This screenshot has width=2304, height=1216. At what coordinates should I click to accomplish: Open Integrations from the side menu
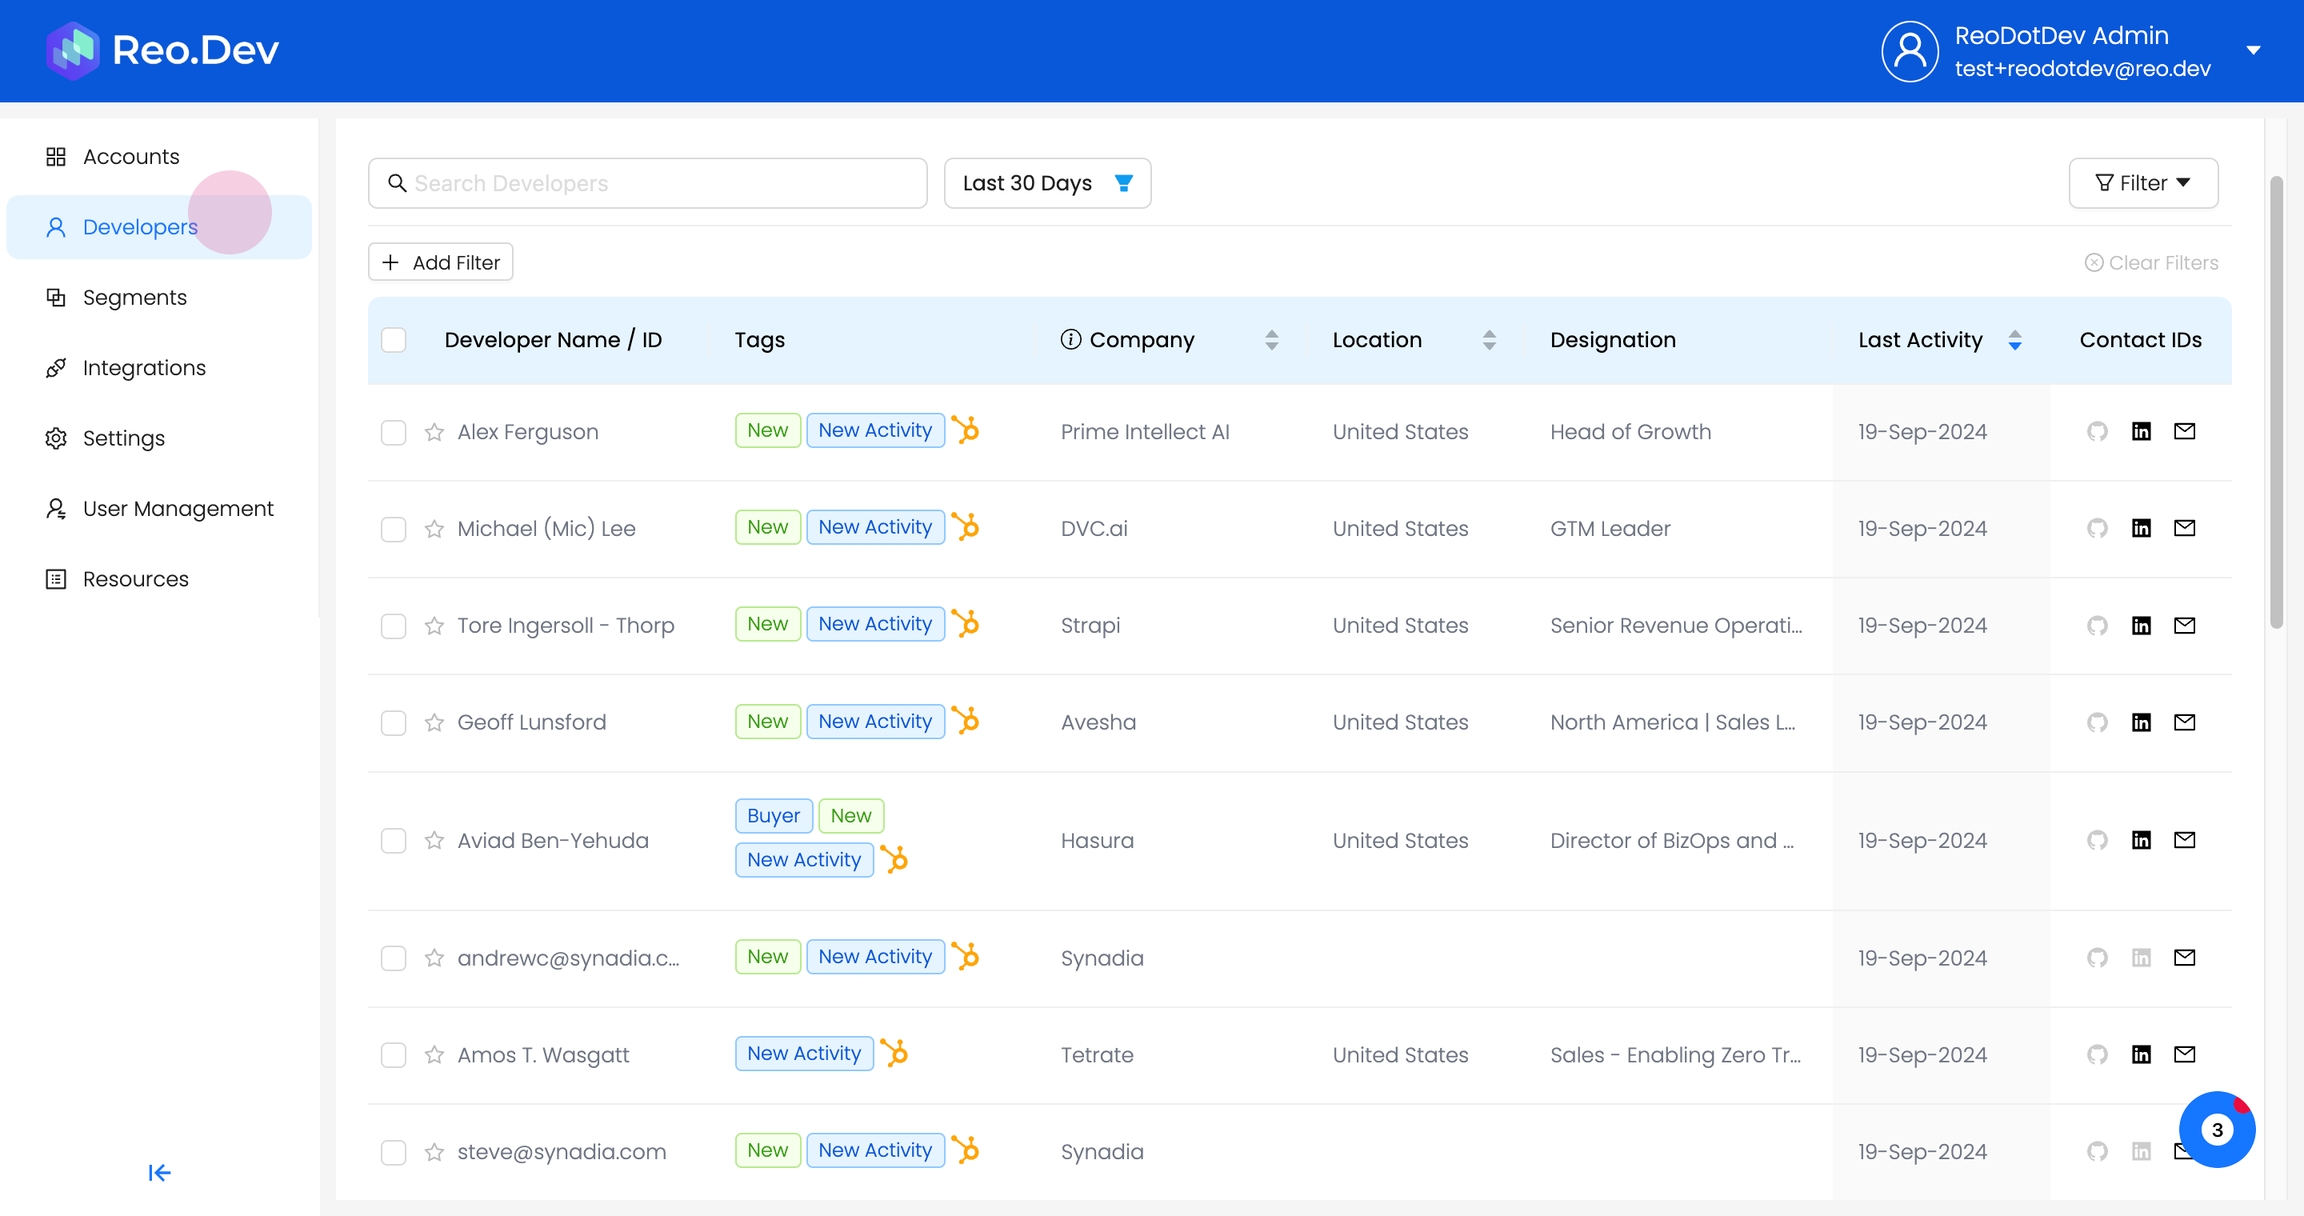tap(144, 368)
